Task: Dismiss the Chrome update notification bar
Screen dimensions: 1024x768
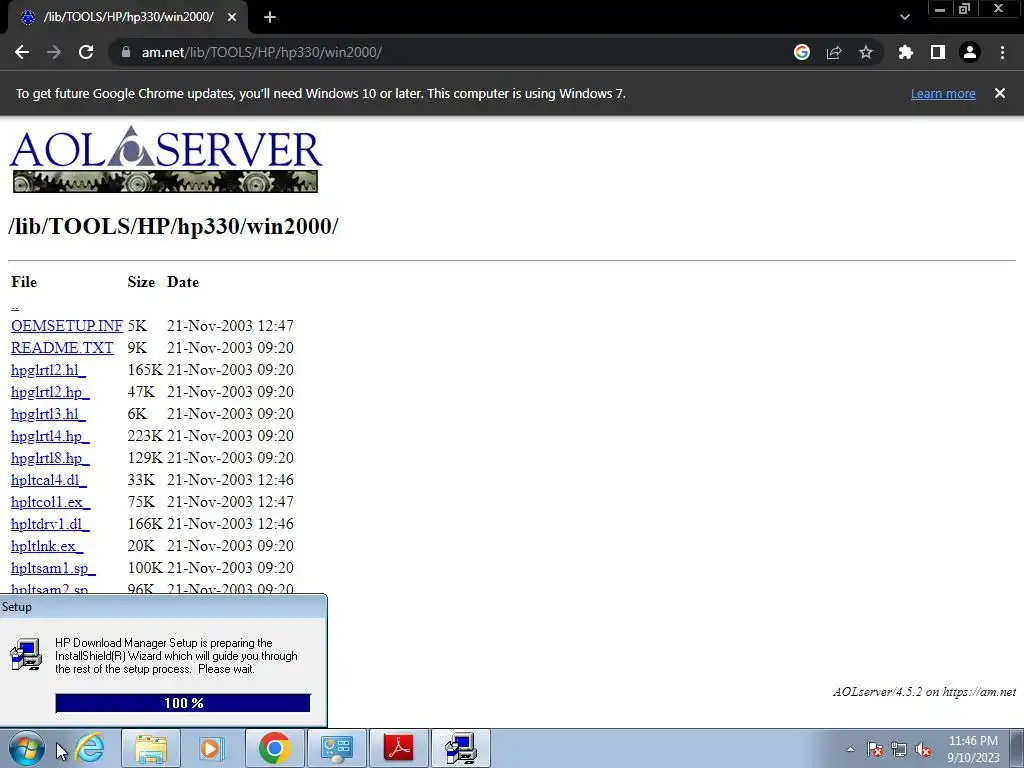Action: tap(1000, 93)
